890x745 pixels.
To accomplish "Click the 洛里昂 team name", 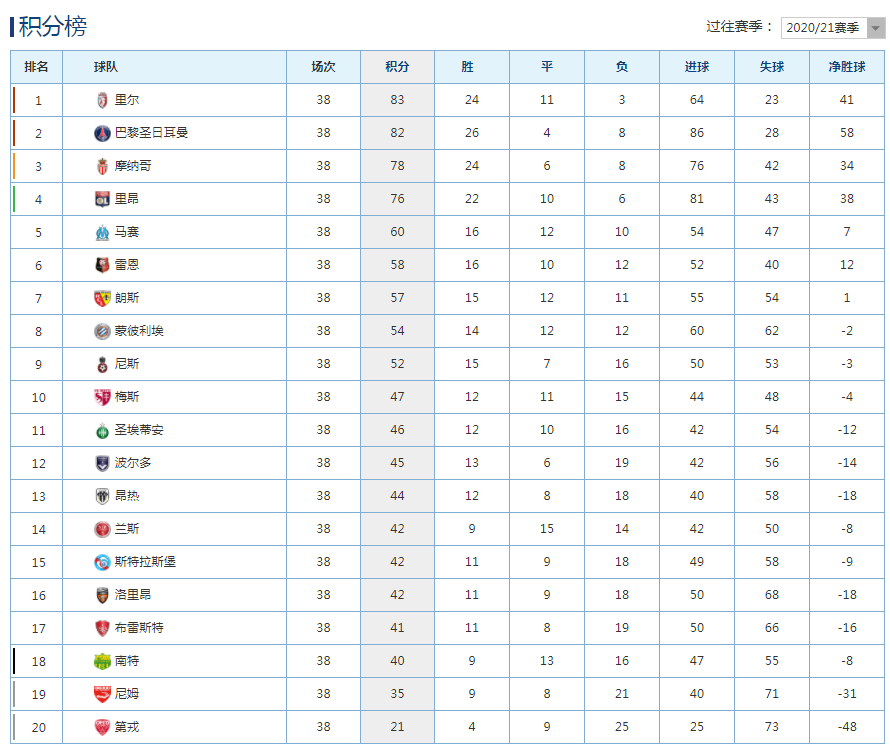I will pyautogui.click(x=133, y=595).
